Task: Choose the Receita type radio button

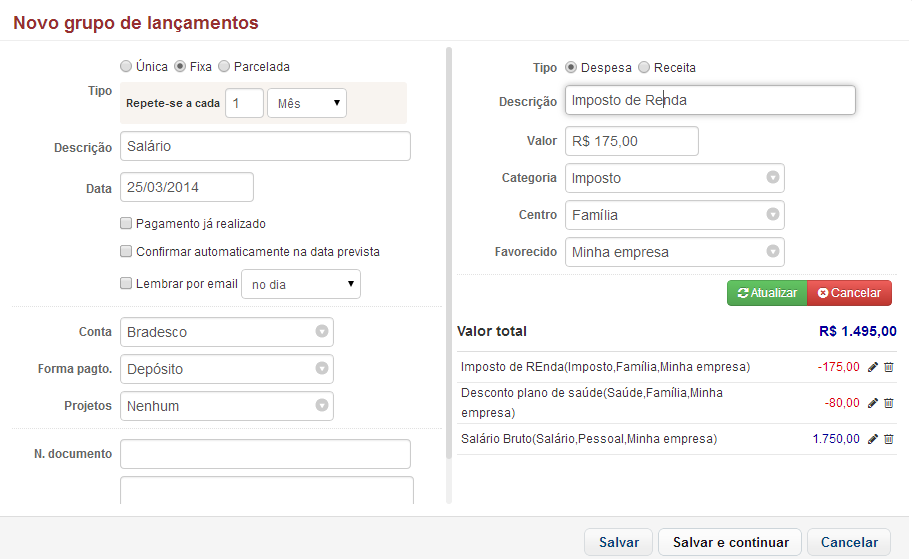Action: [644, 68]
